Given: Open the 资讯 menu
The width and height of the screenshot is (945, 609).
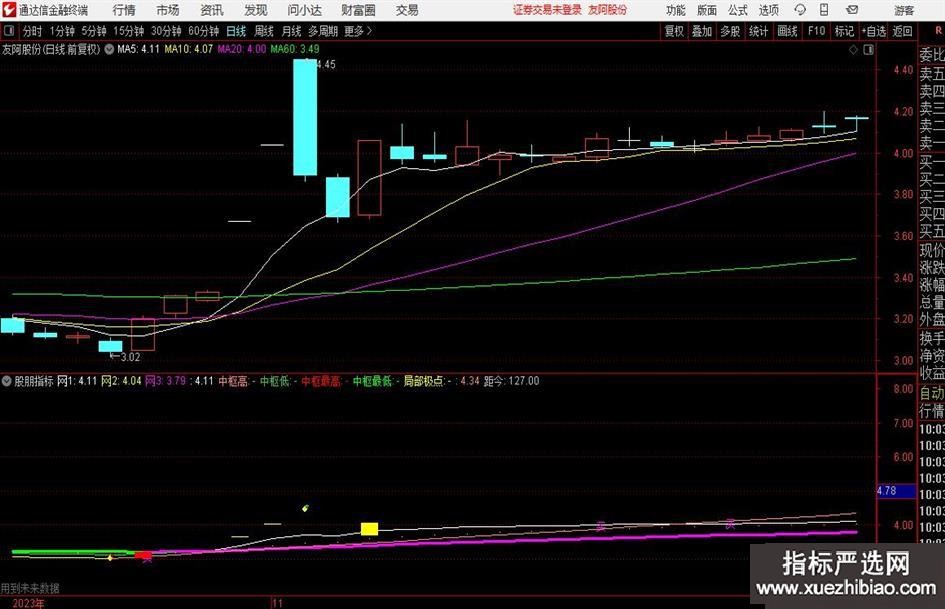Looking at the screenshot, I should [x=212, y=10].
